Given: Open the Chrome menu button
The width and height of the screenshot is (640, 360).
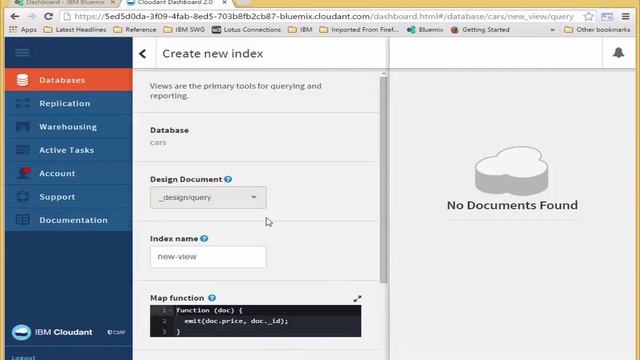Looking at the screenshot, I should [625, 16].
